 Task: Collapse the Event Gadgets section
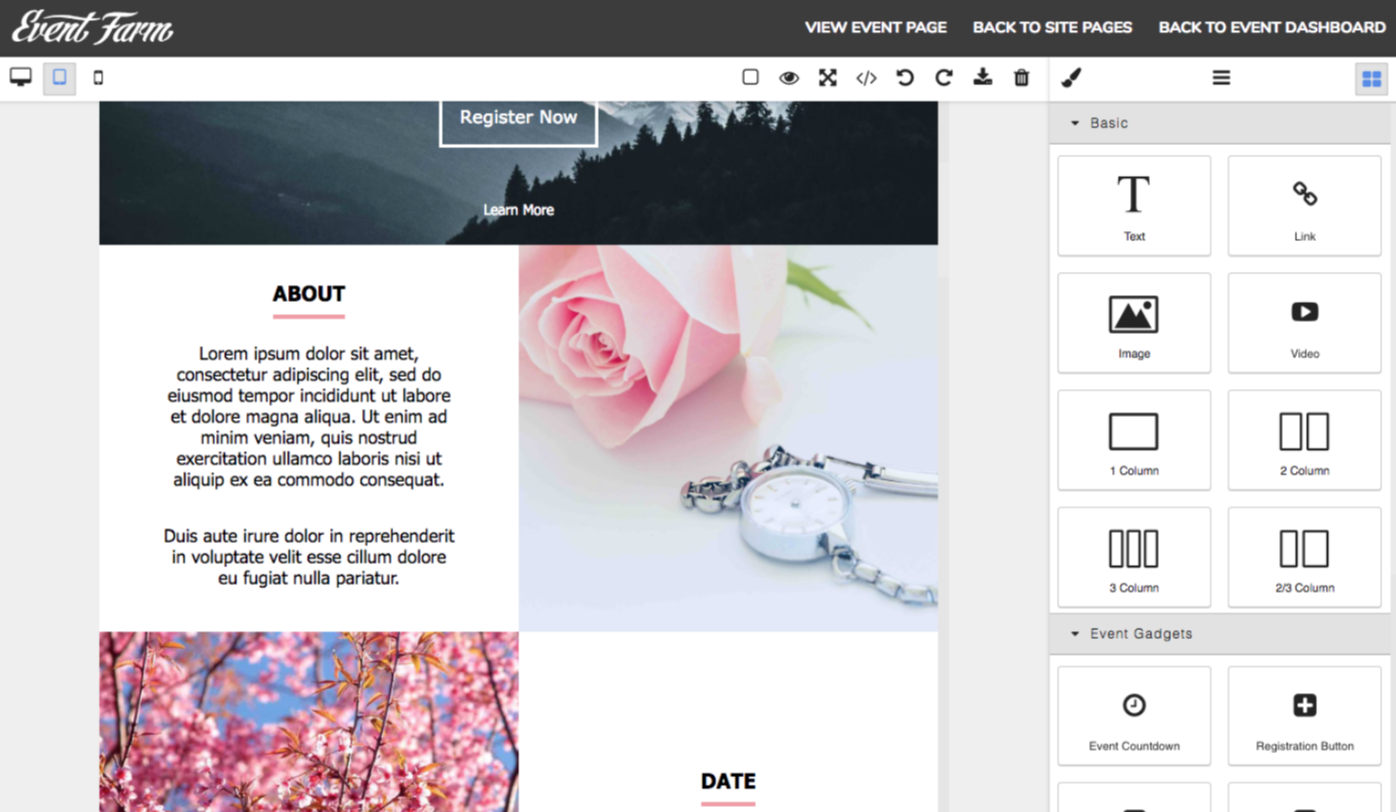[x=1220, y=634]
